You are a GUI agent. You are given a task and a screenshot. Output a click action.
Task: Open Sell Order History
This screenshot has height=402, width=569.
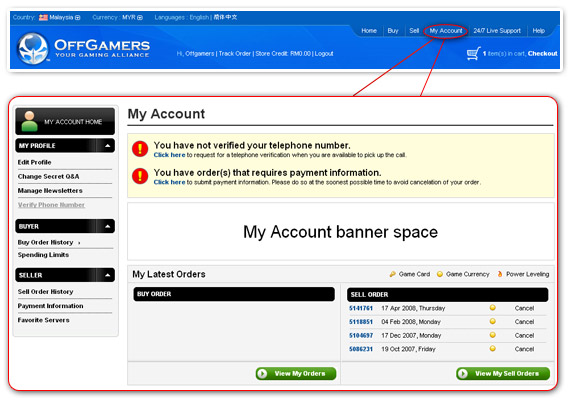[45, 292]
